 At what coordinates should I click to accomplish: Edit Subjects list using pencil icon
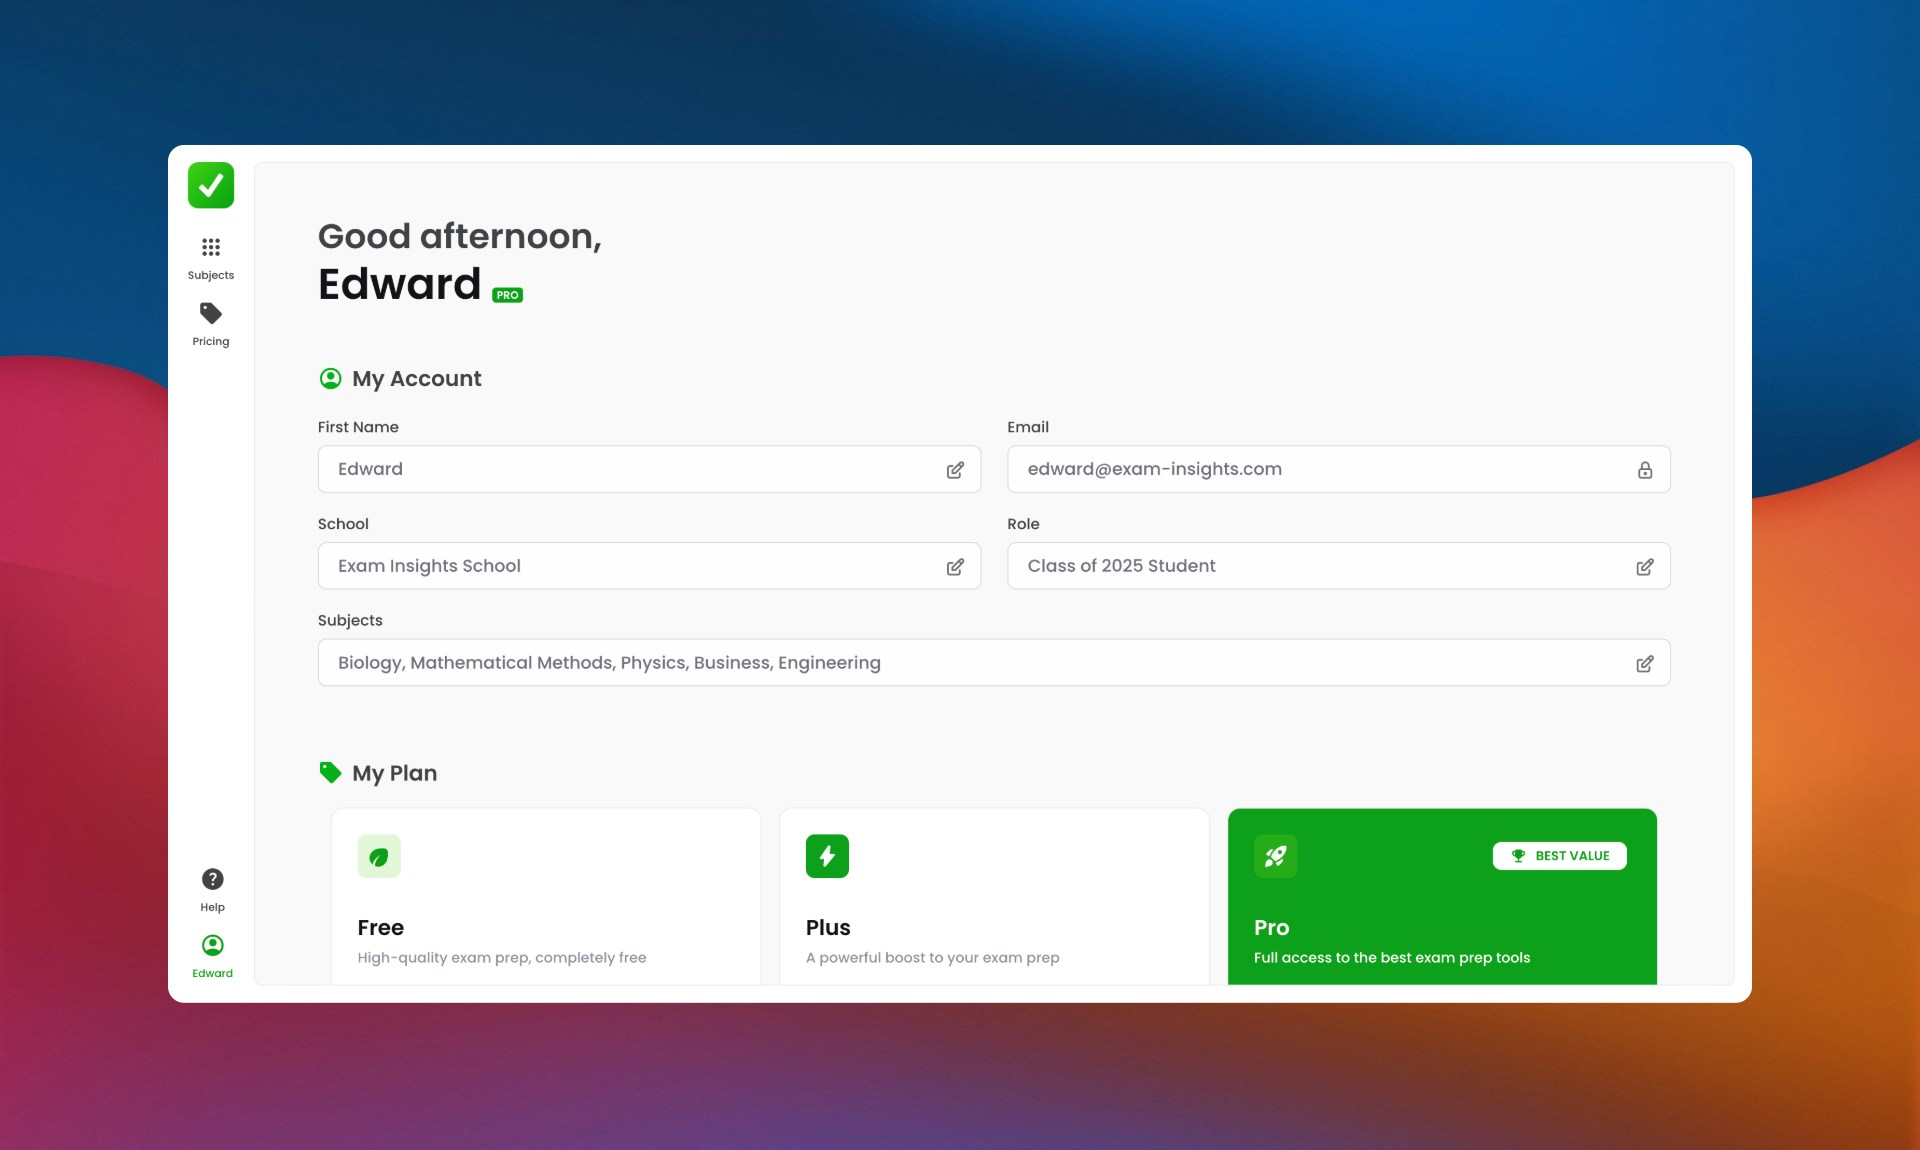click(1644, 664)
